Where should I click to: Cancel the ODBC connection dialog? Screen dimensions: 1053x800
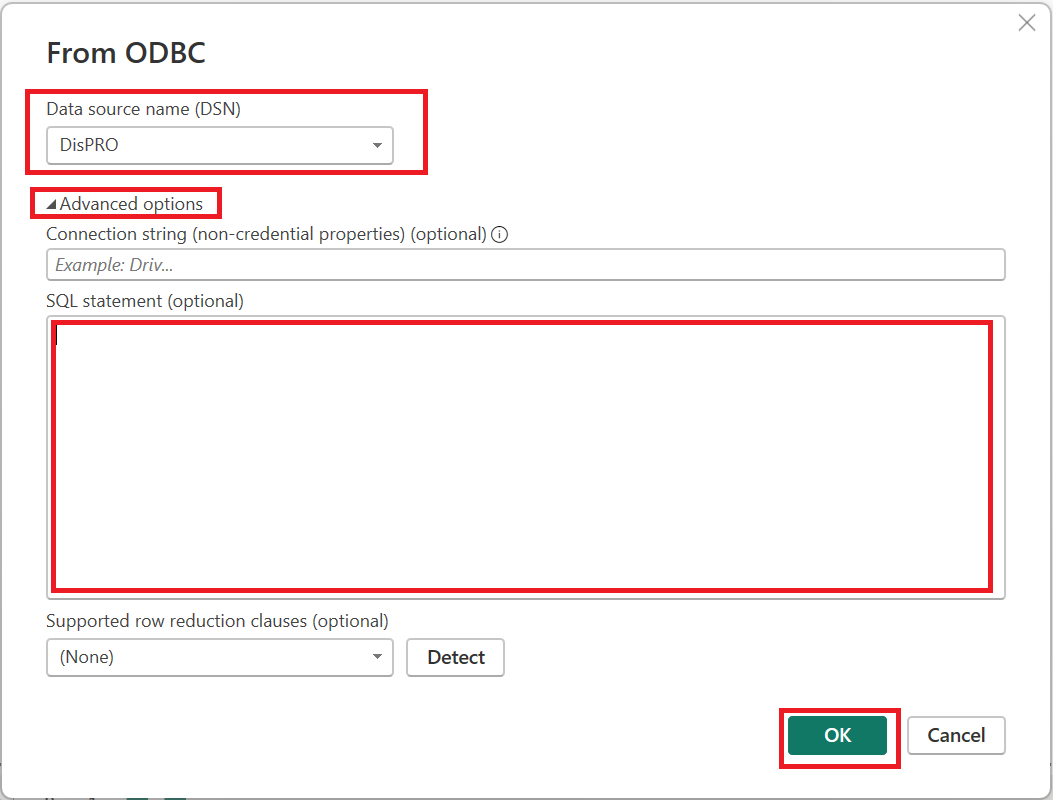point(956,735)
